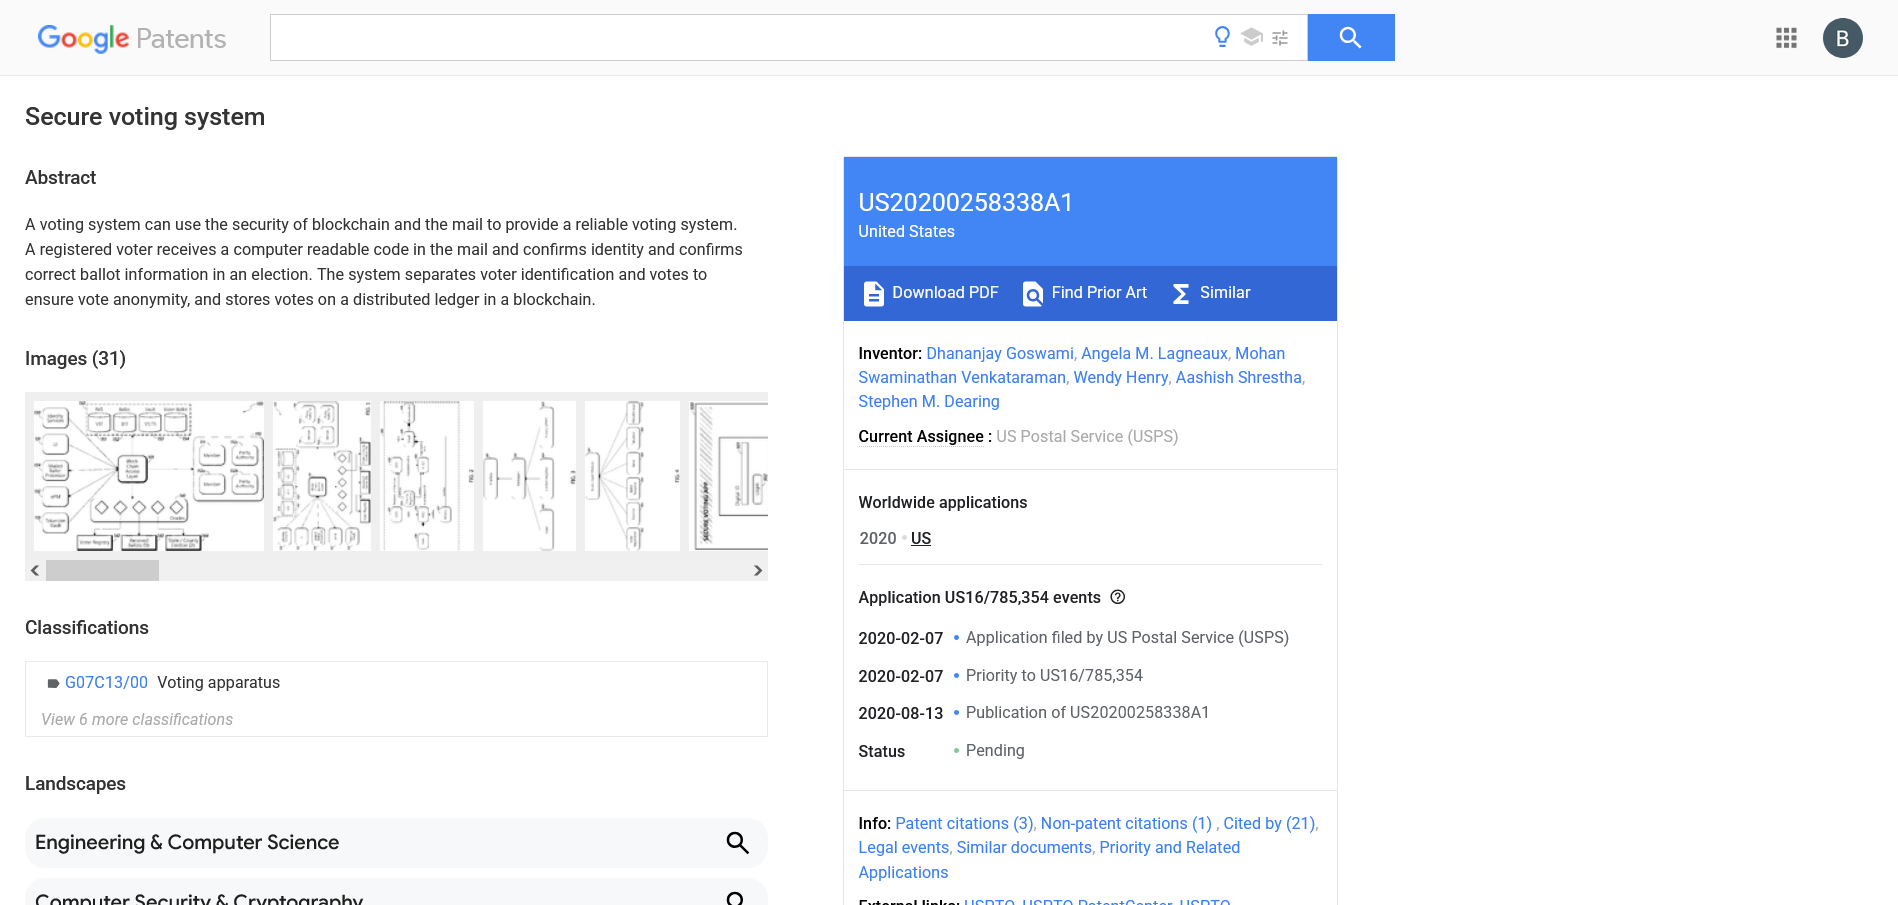The height and width of the screenshot is (905, 1898).
Task: Open the G07C13/00 classification link
Action: click(106, 682)
